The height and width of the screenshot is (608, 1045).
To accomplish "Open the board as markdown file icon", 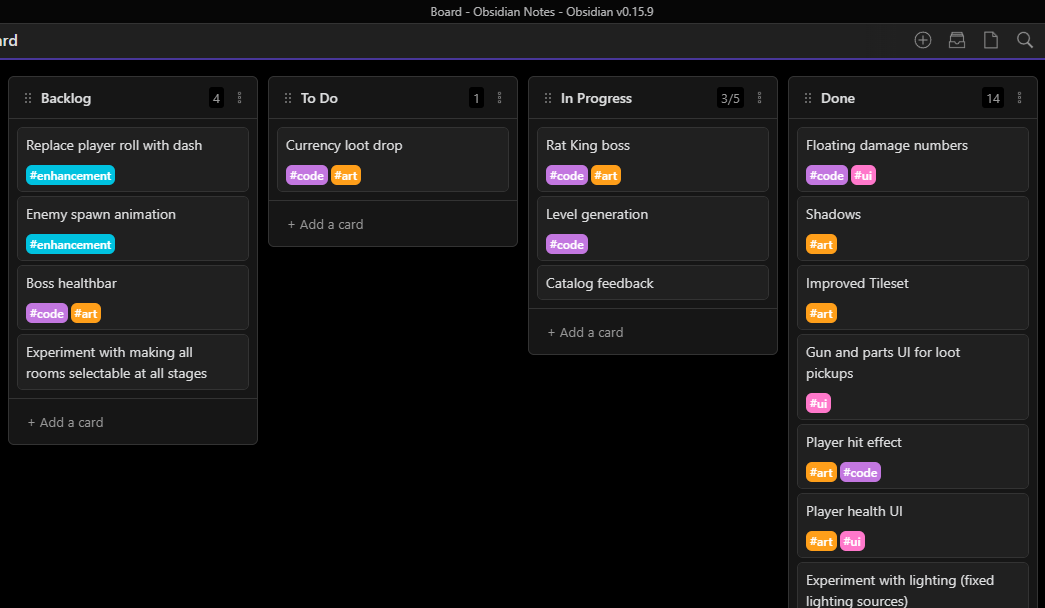I will tap(990, 40).
